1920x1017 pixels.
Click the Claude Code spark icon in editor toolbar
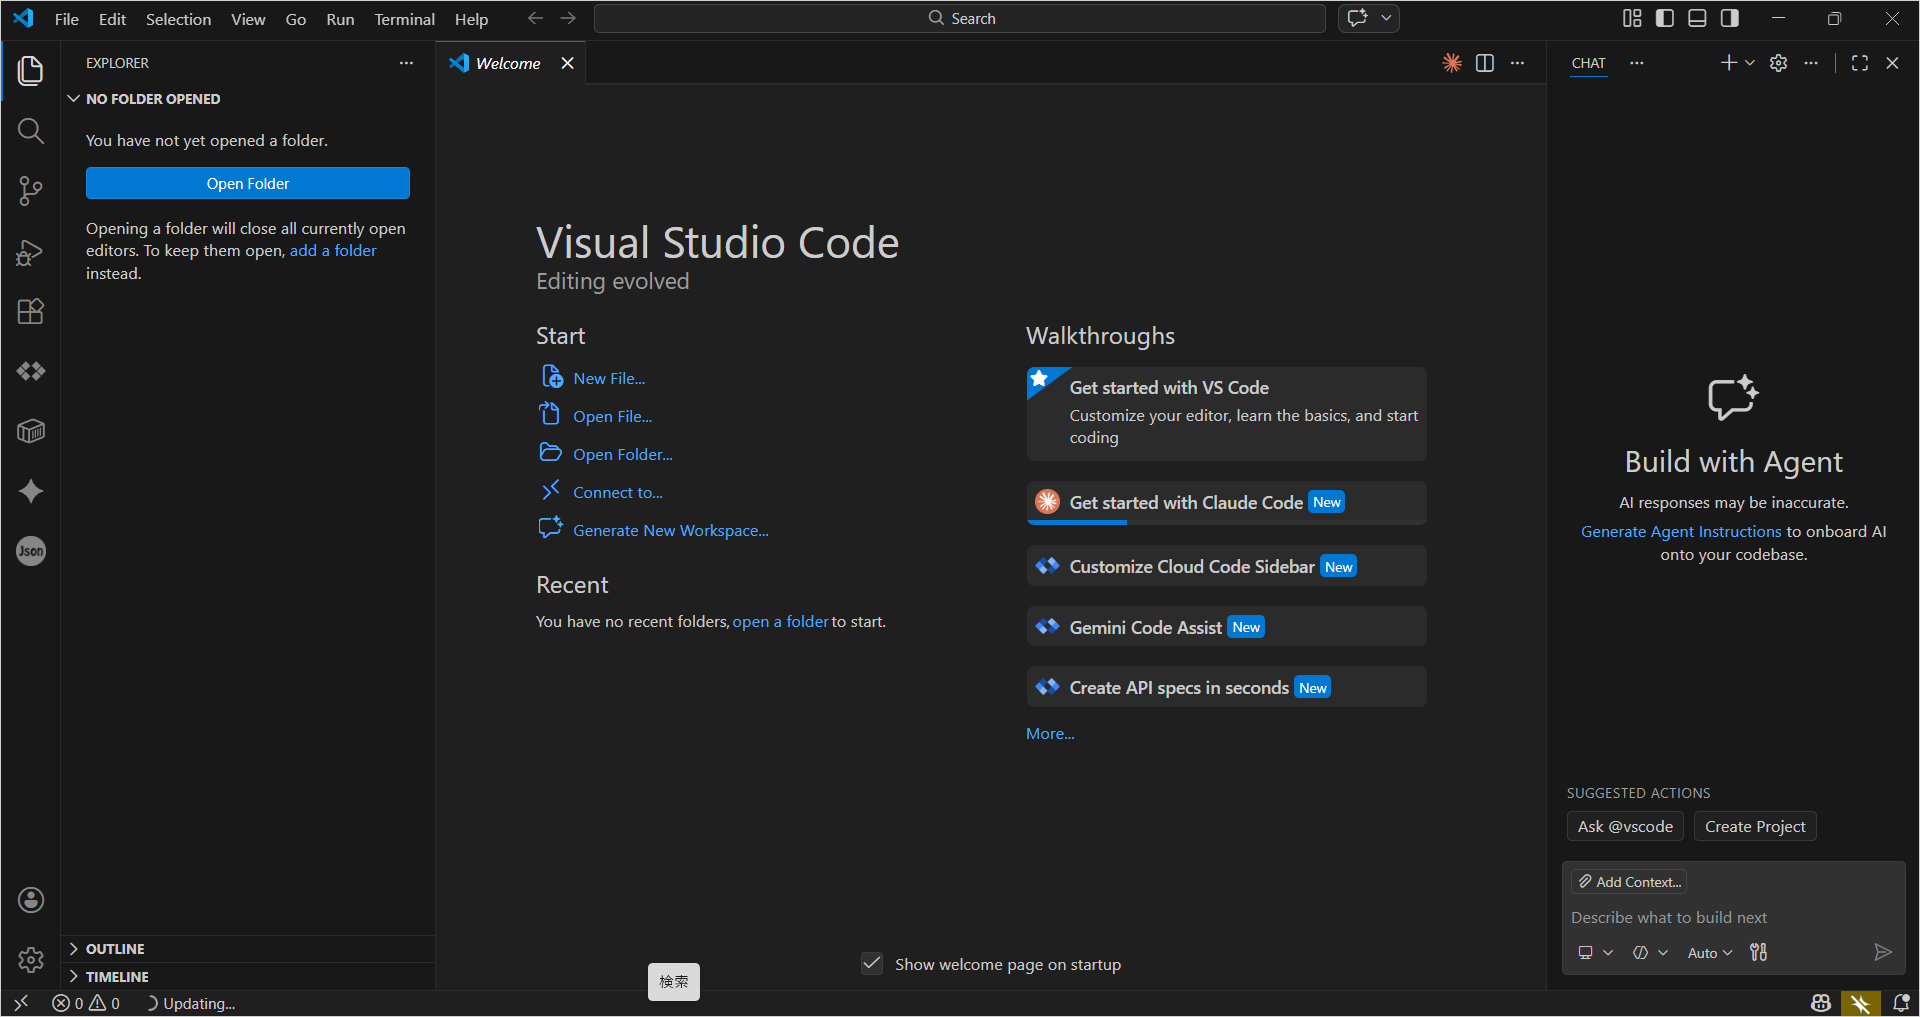click(x=1452, y=62)
